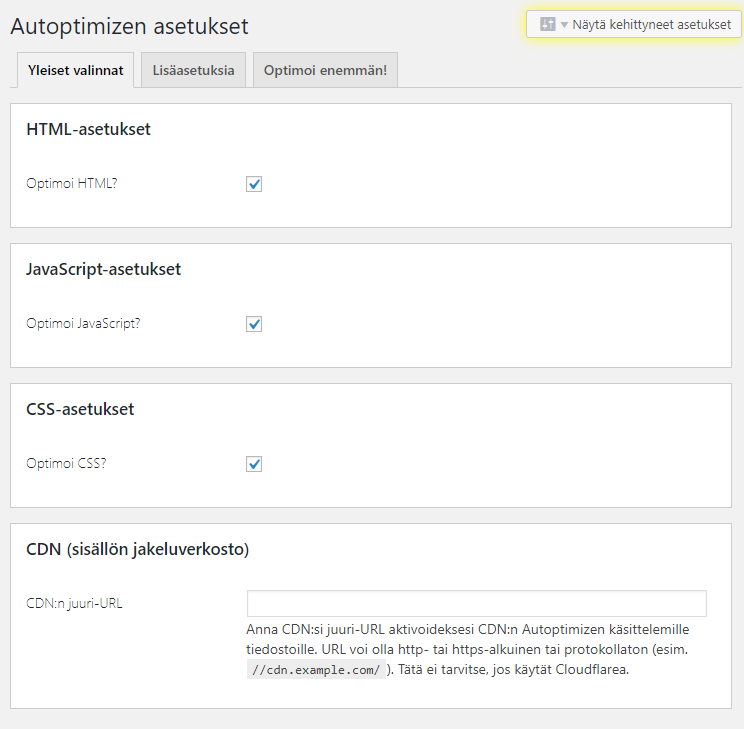Click the CDN:n juuri-URL field label
This screenshot has width=744, height=729.
(x=75, y=603)
